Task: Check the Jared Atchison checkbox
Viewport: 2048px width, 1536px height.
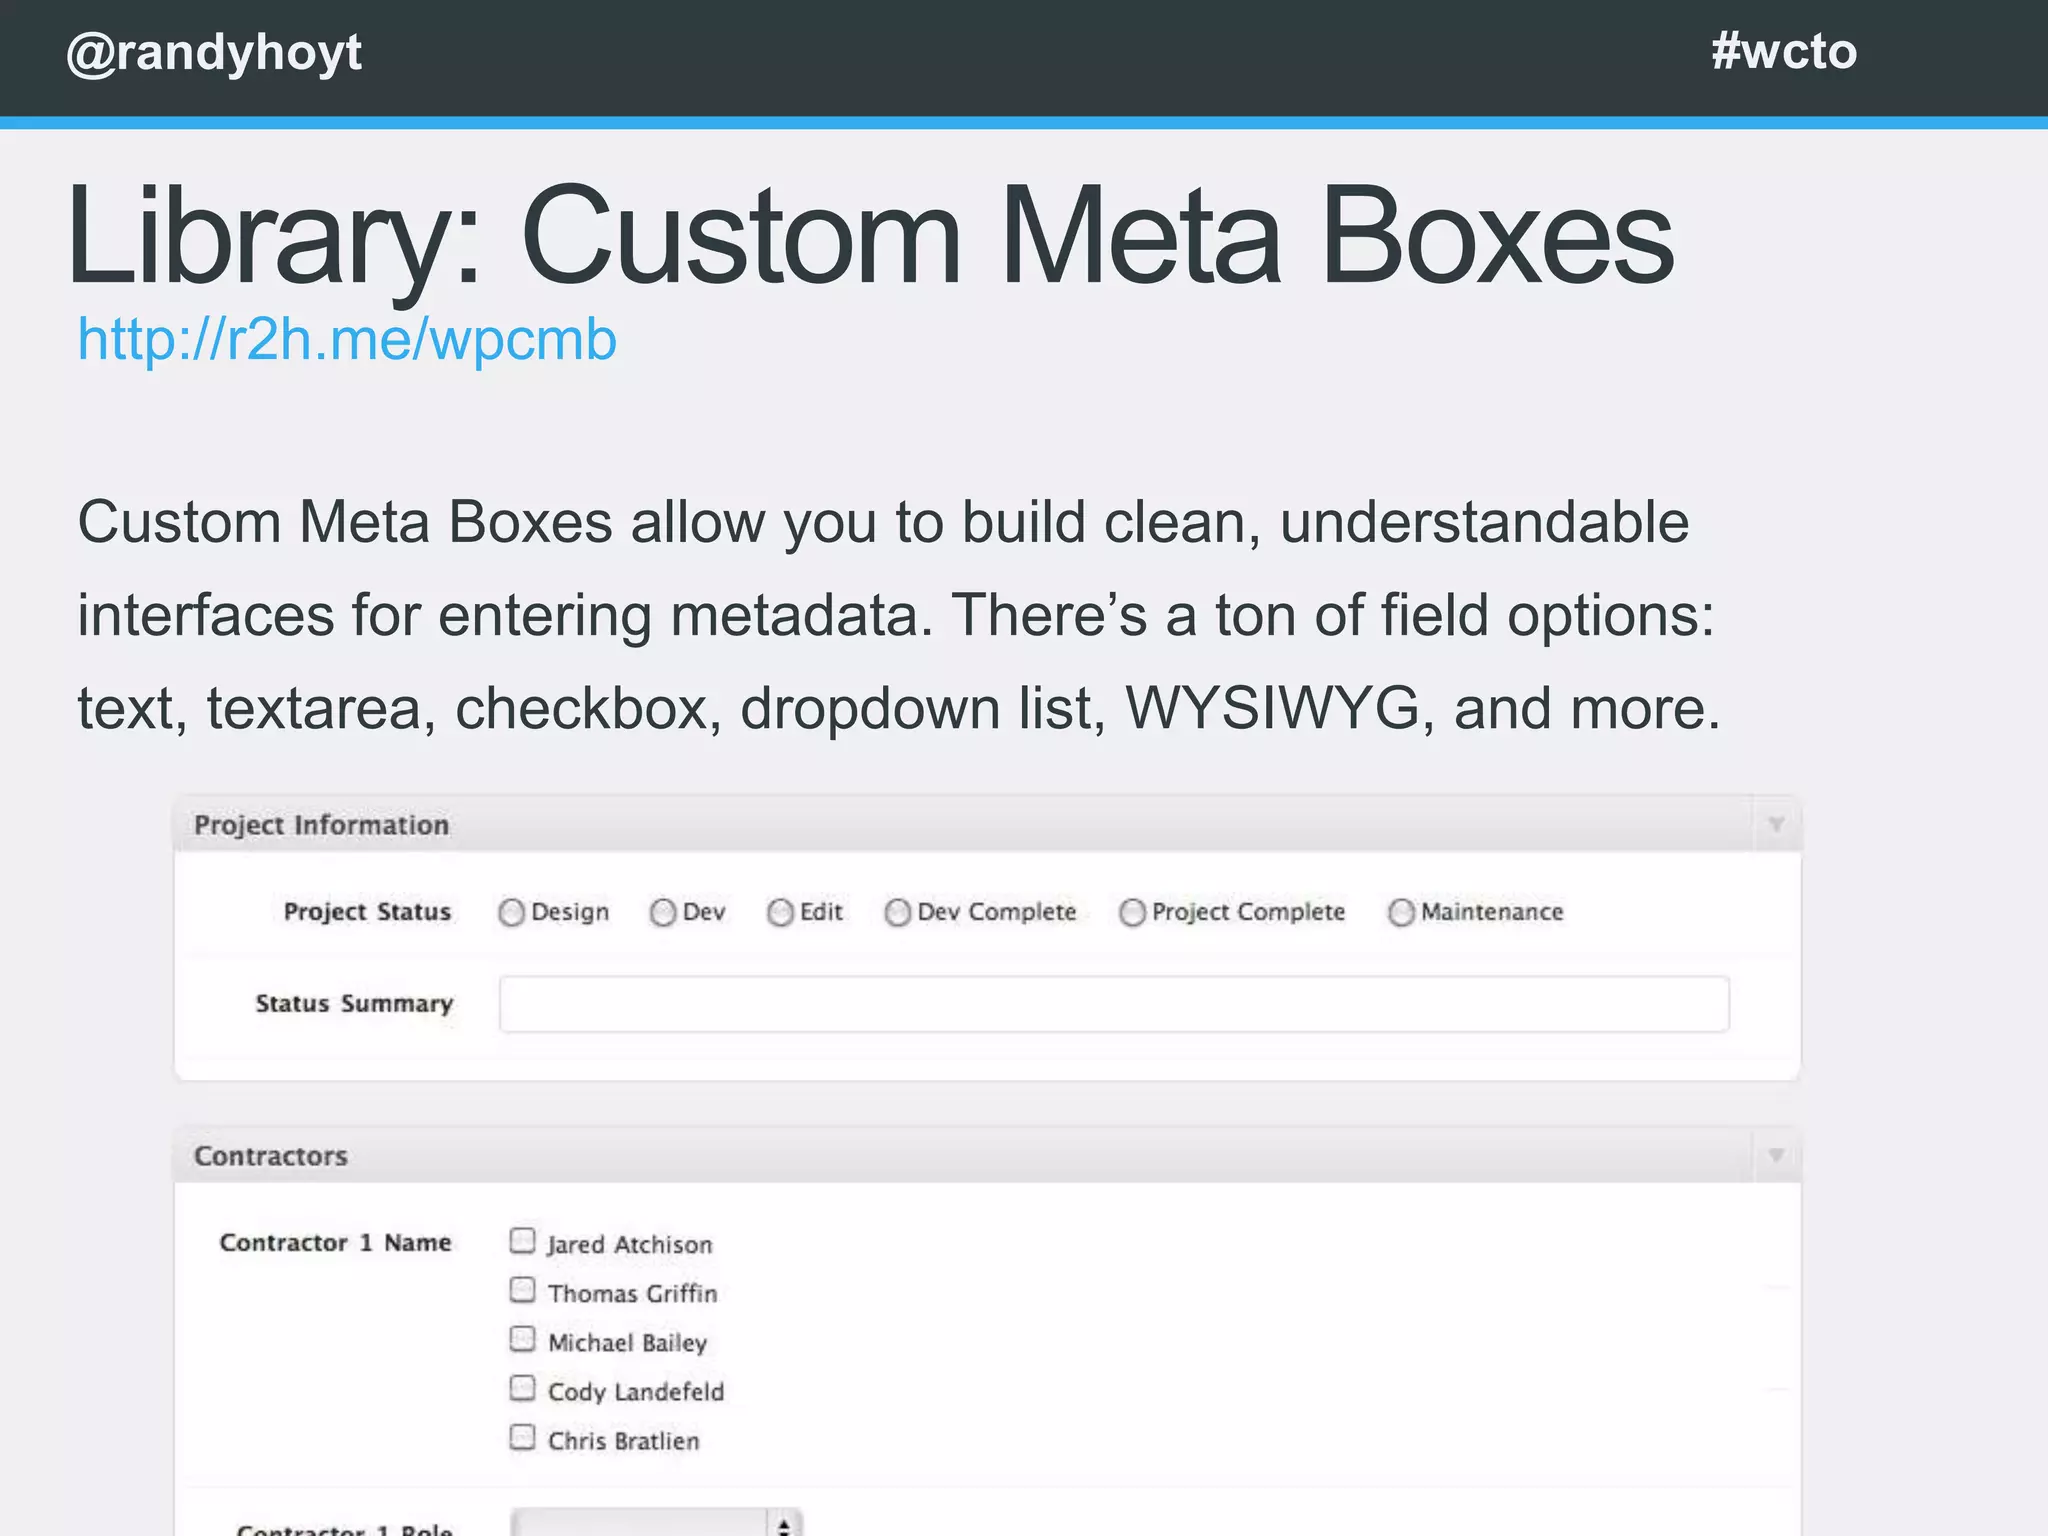Action: [522, 1241]
